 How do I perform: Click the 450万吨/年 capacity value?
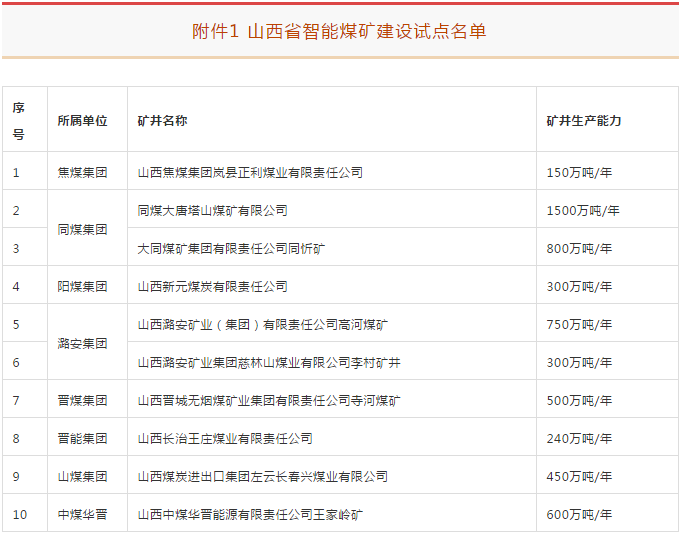[x=579, y=476]
